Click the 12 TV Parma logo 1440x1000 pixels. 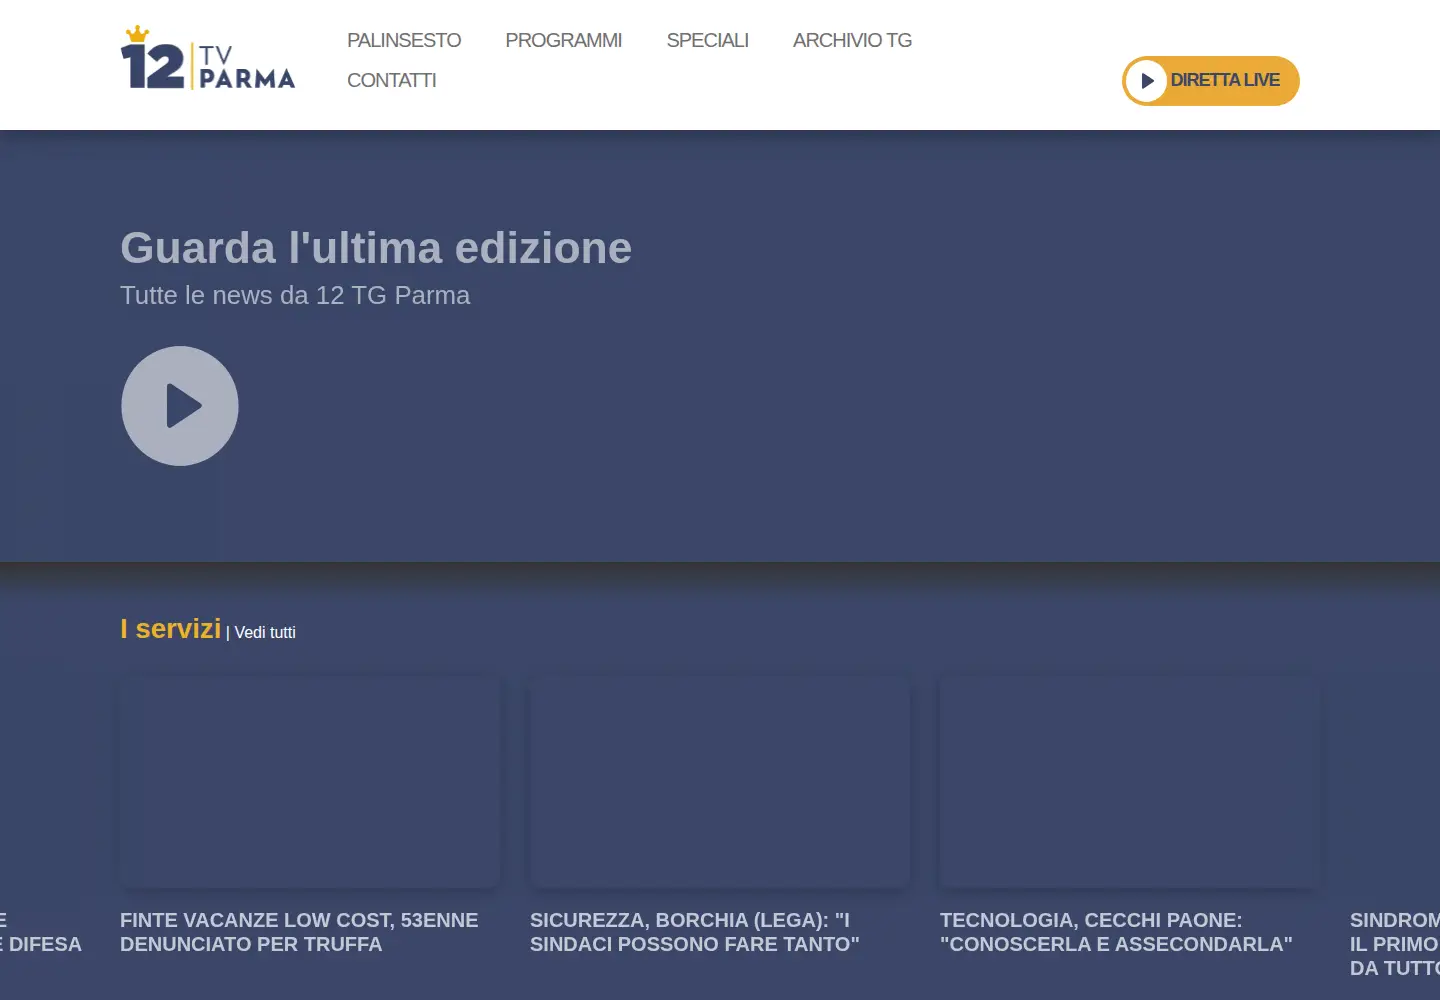[x=208, y=58]
